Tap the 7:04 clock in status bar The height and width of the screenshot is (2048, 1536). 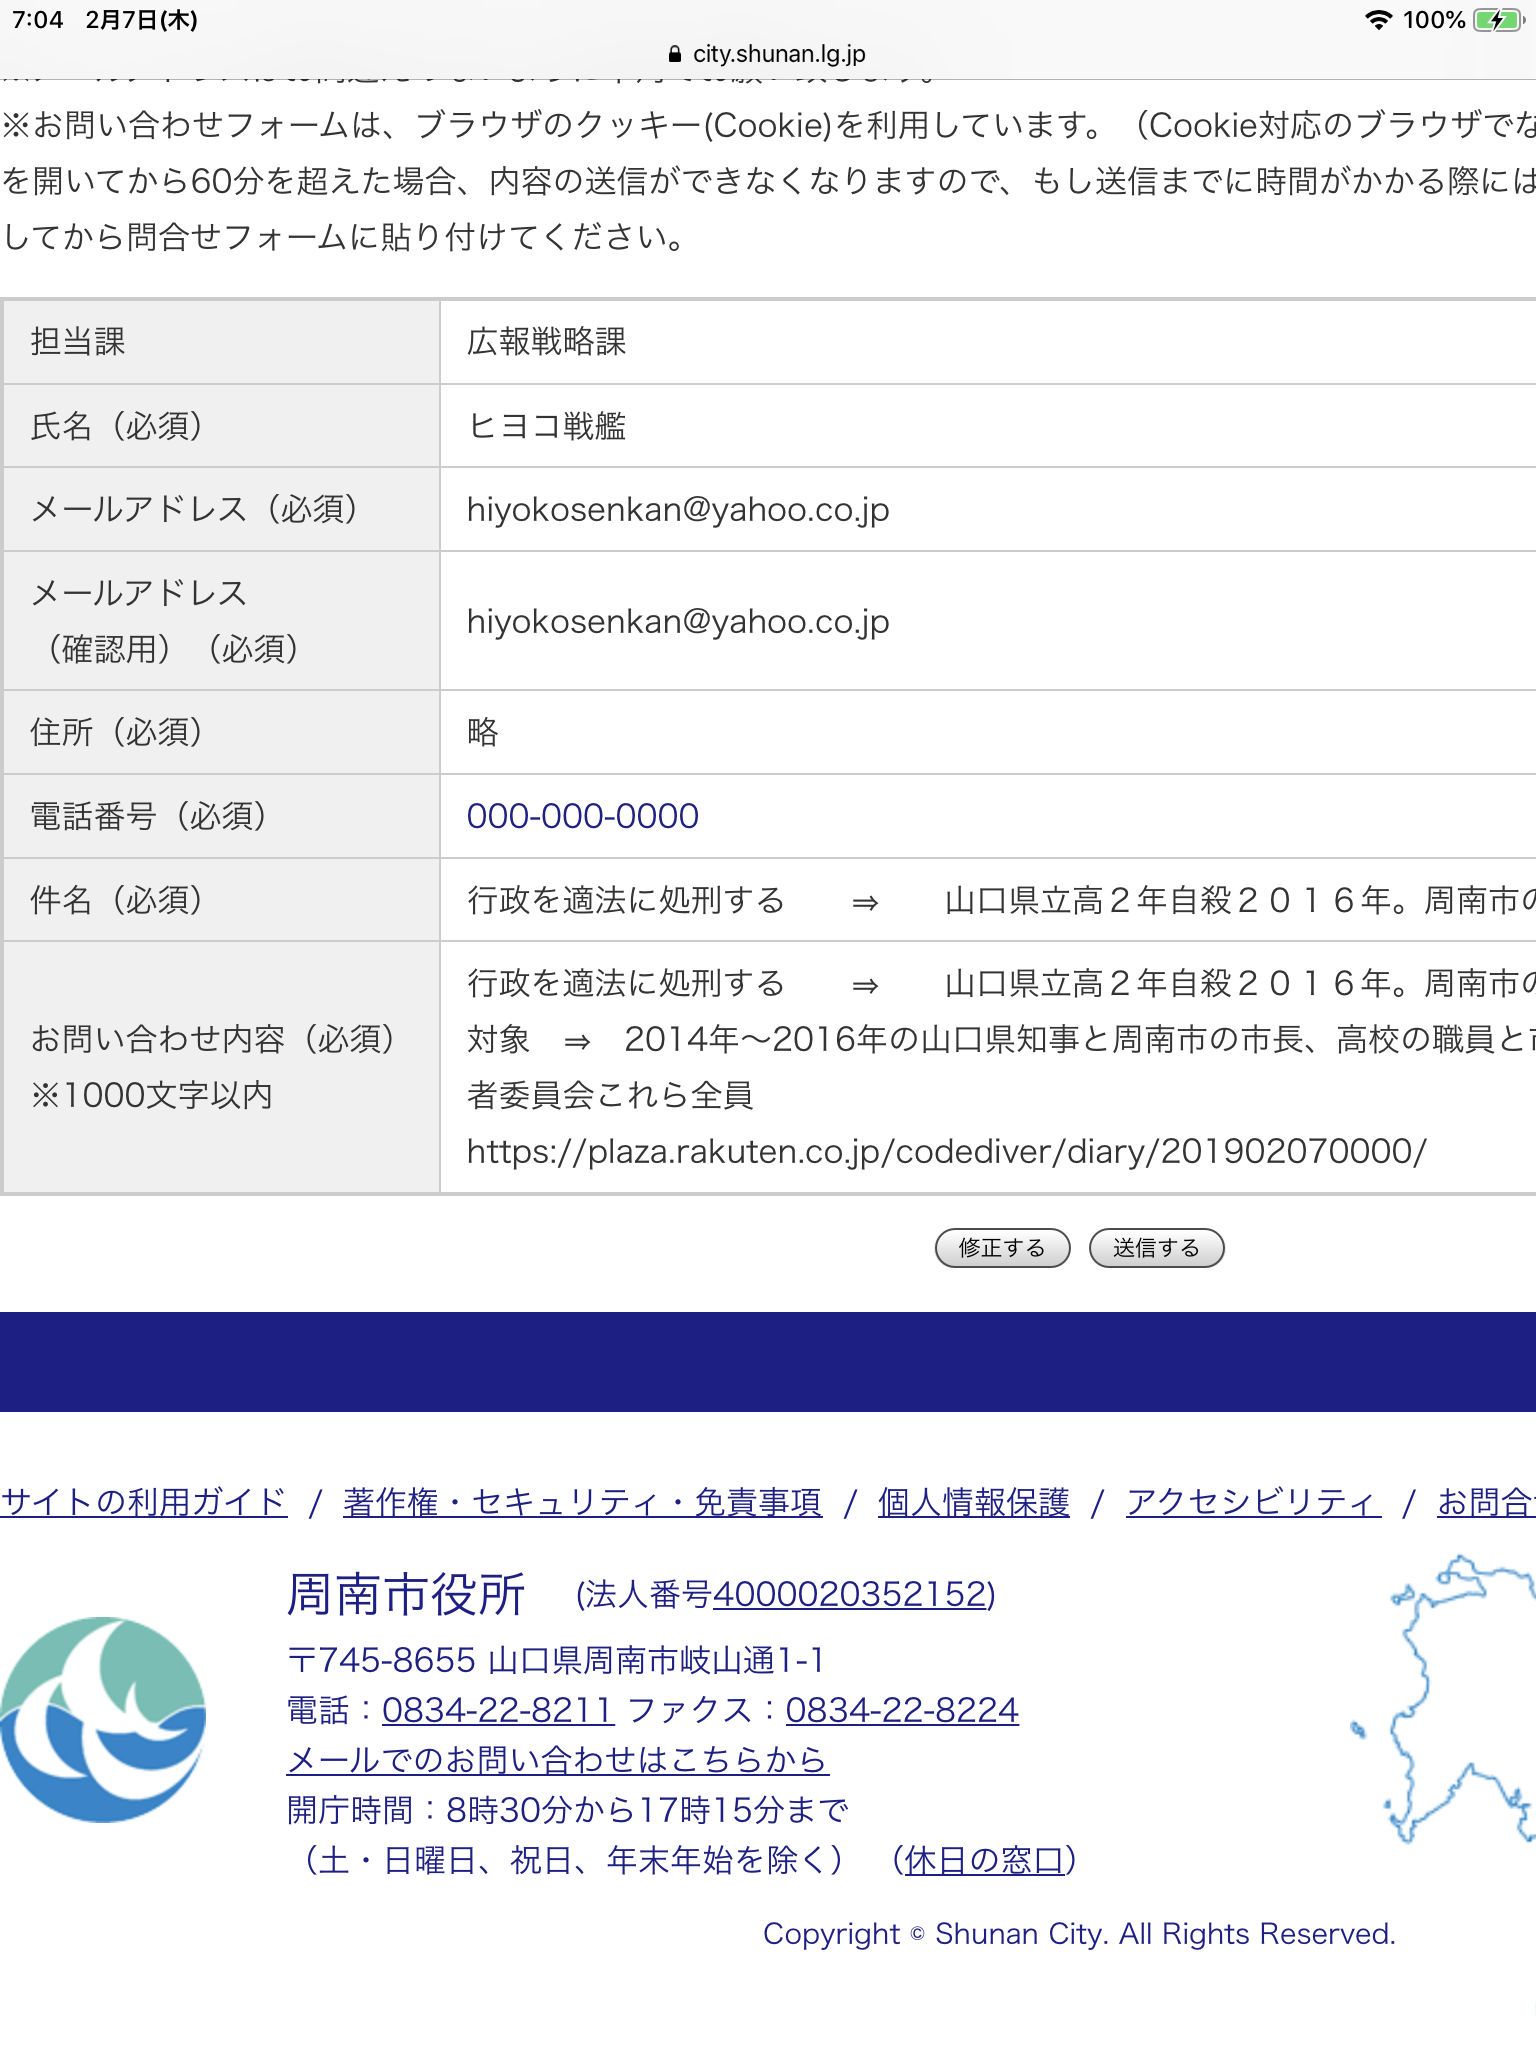[38, 20]
